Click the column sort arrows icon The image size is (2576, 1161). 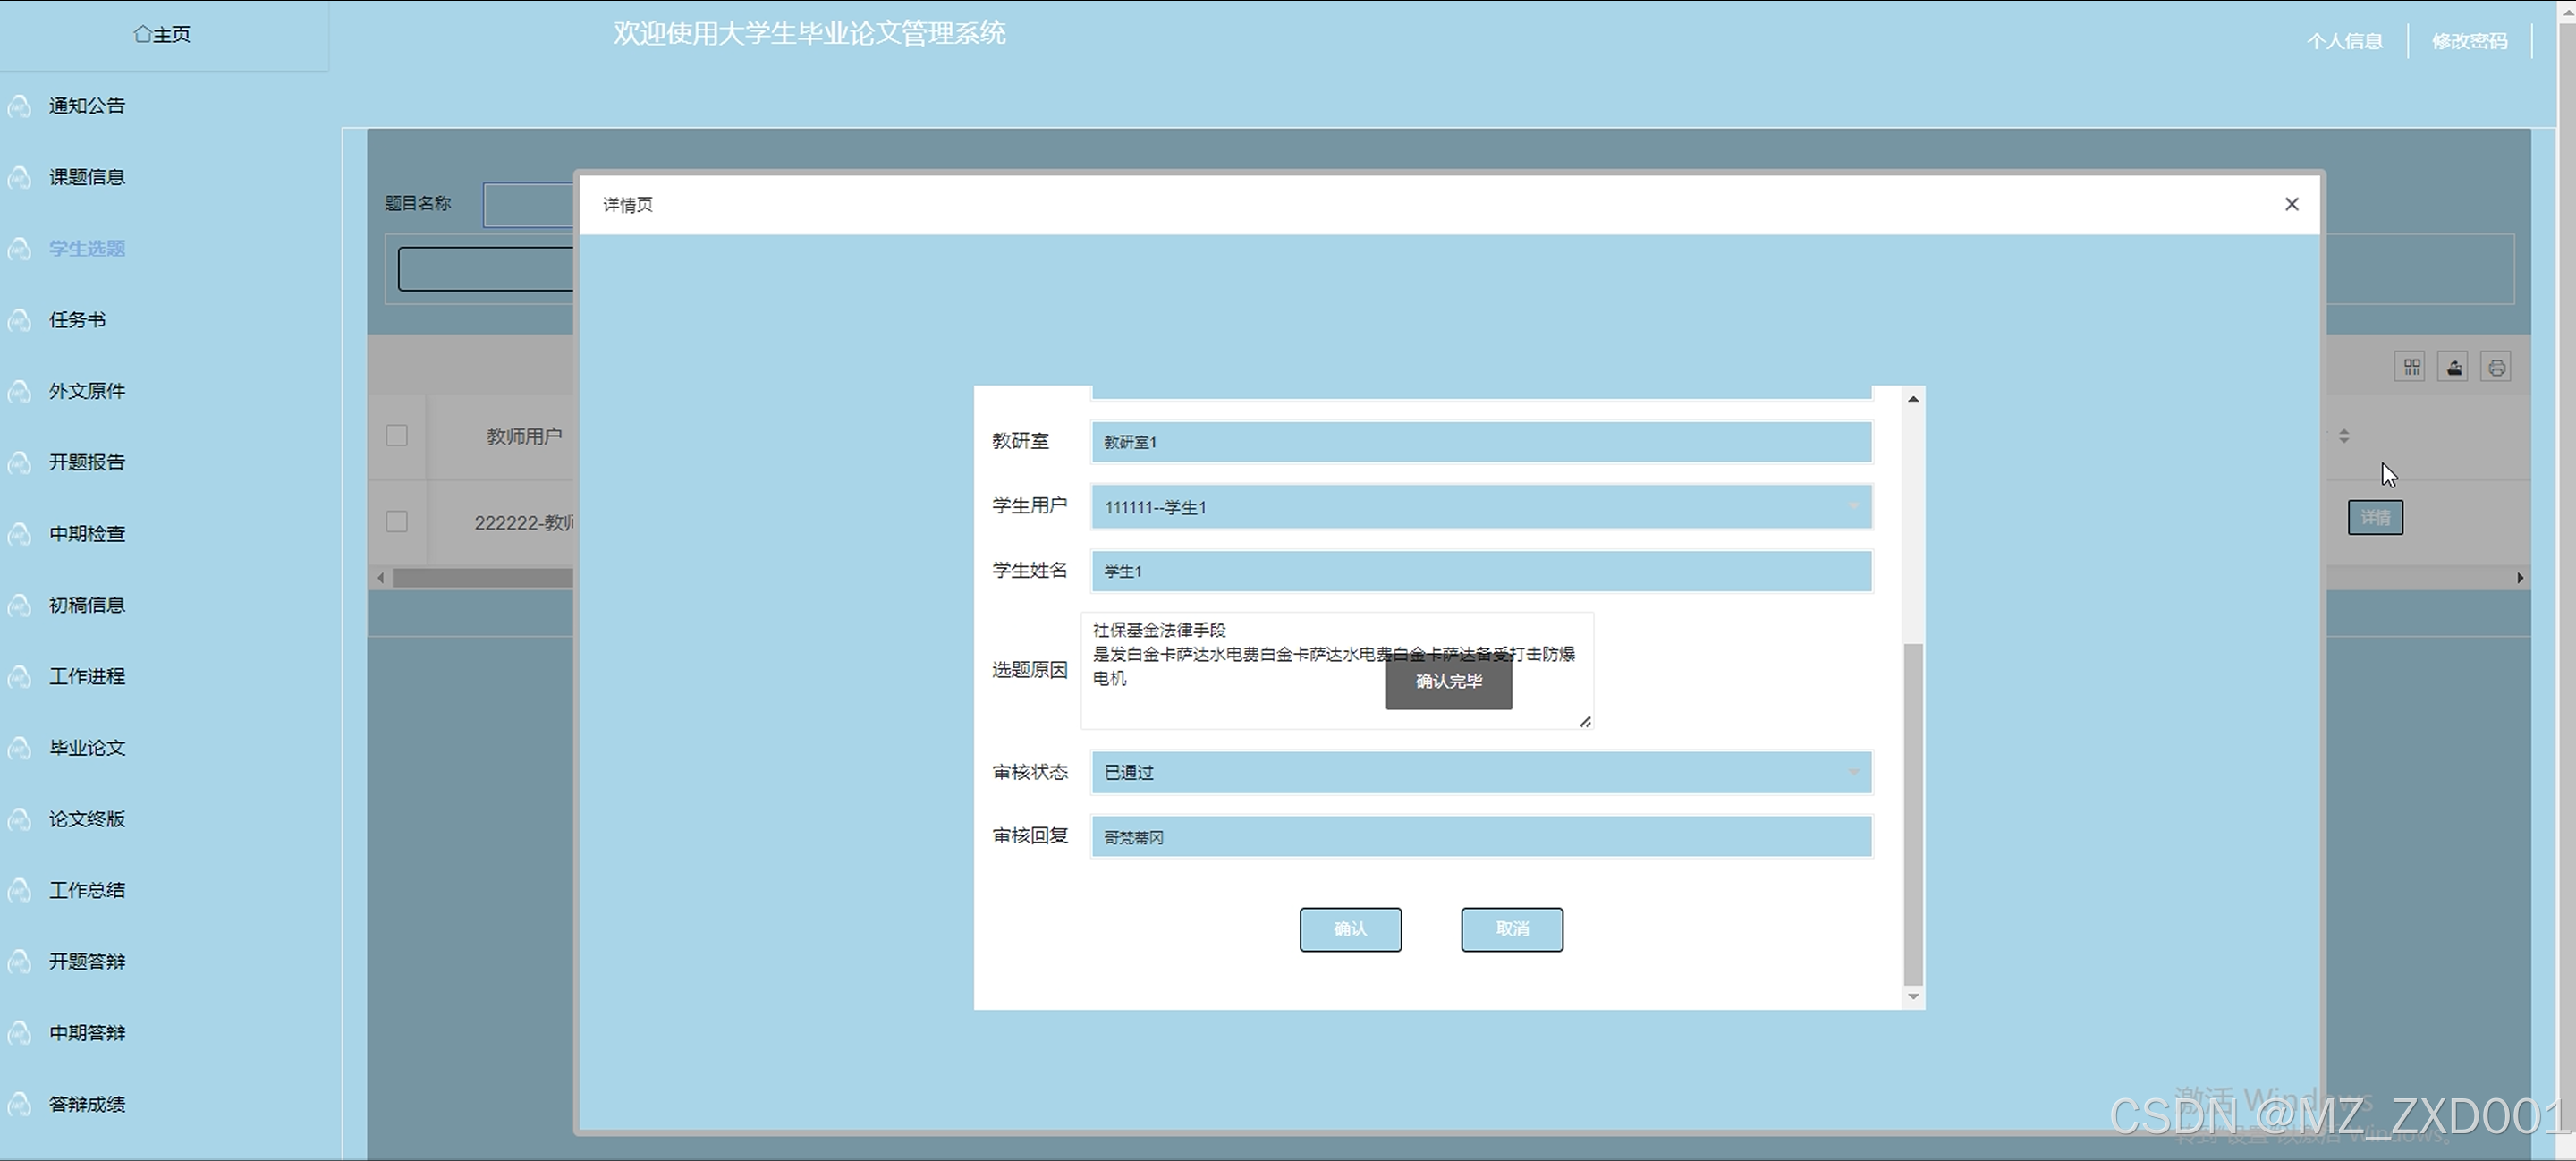[x=2344, y=436]
